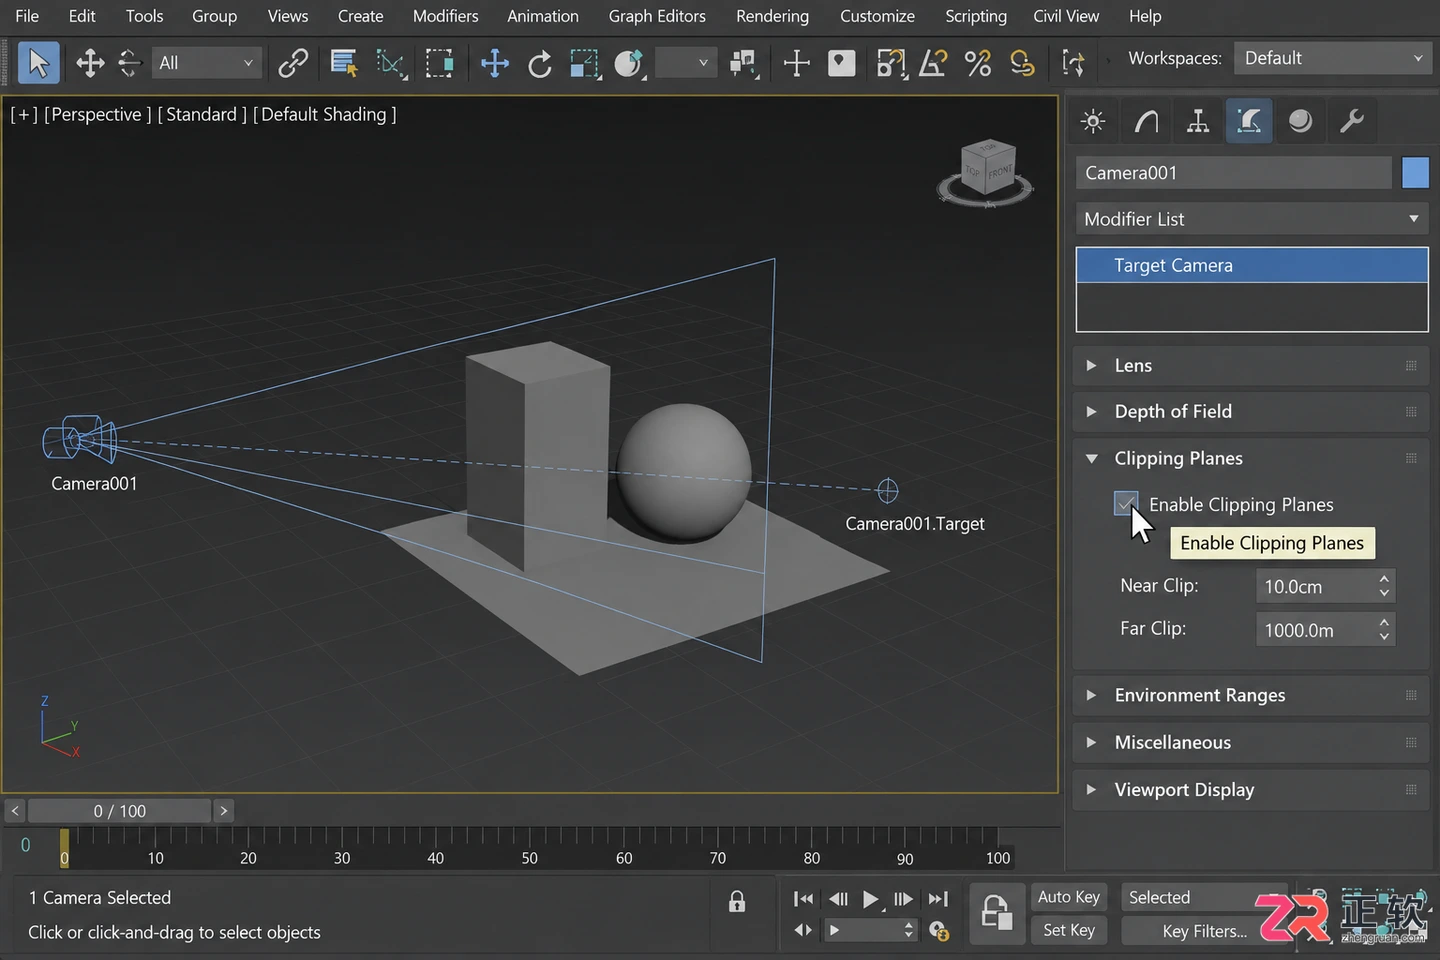Open the Hierarchy panel icon
The height and width of the screenshot is (960, 1440).
(x=1197, y=121)
